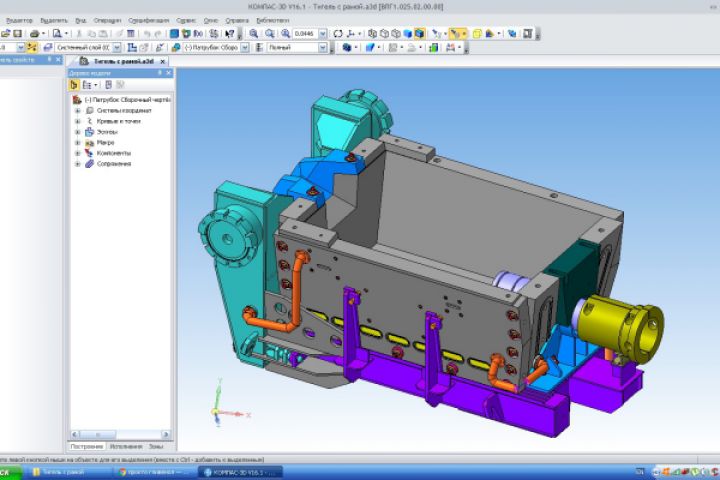Click the Zoom window magnifier icon

(253, 34)
